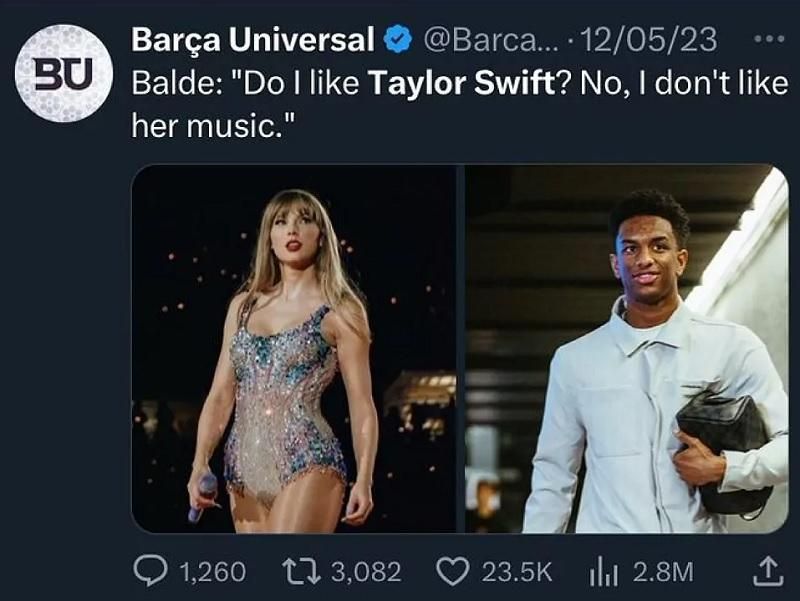Open the three-dot more options menu

coord(768,38)
